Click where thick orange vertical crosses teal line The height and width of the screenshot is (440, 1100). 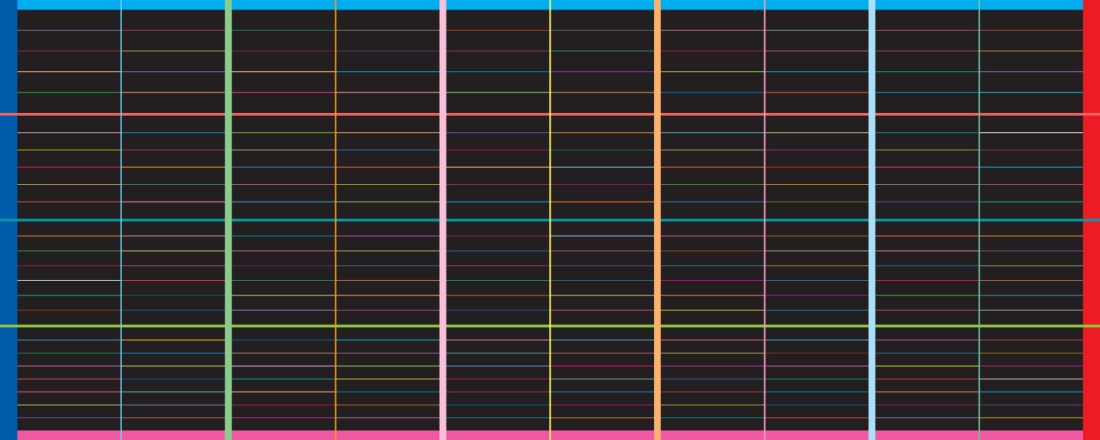point(657,220)
